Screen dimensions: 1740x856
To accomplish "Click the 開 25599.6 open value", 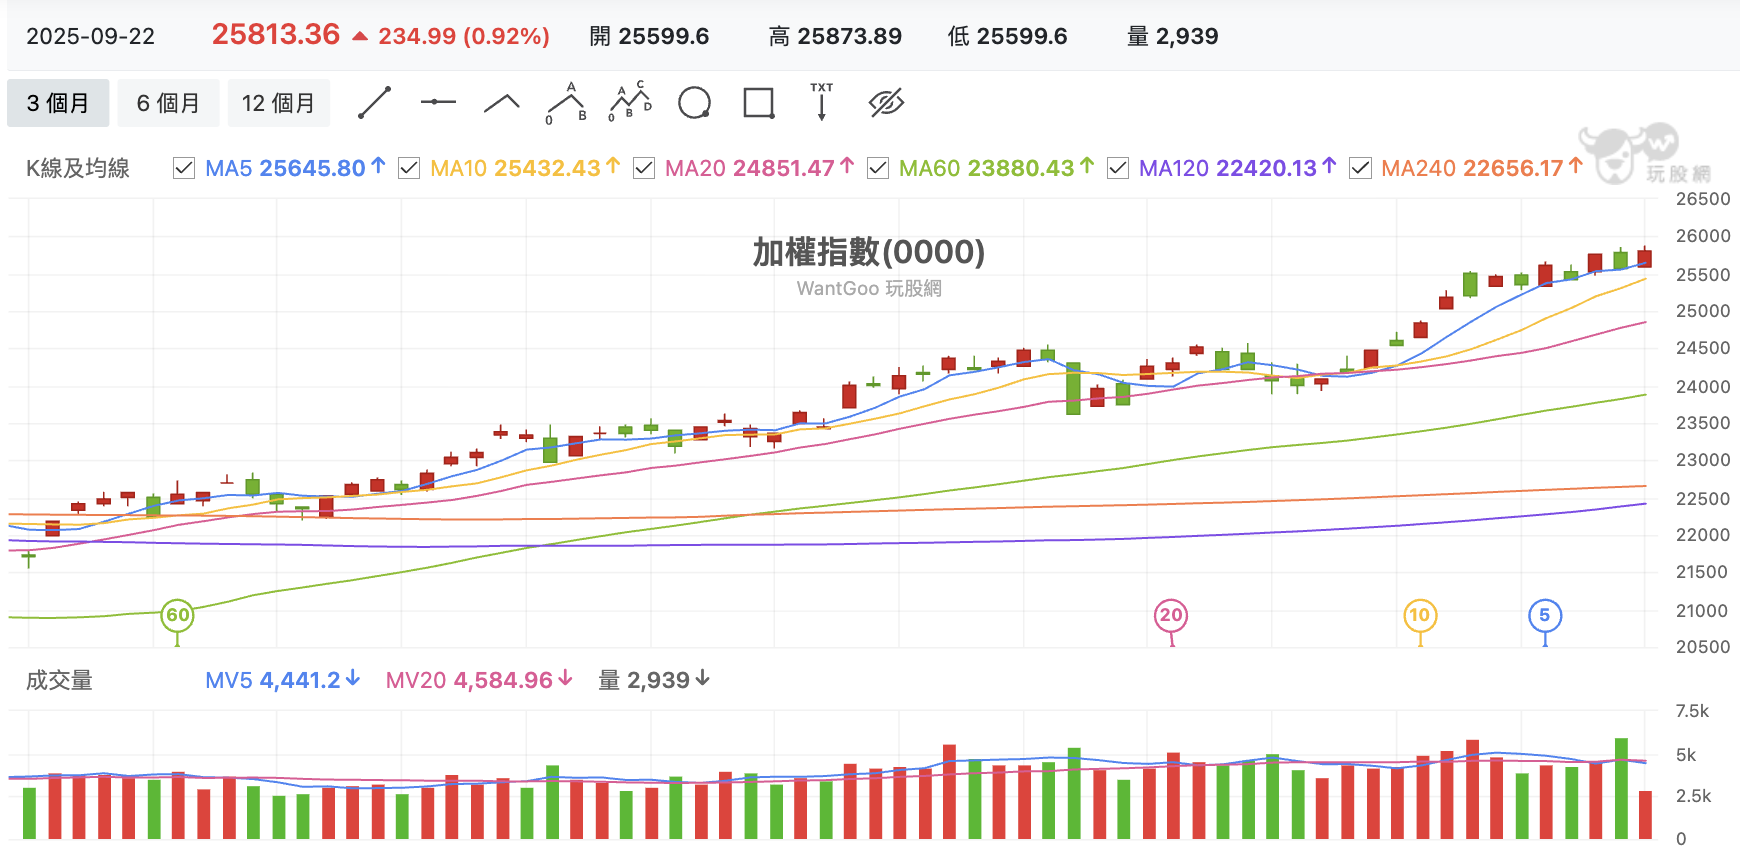I will 649,37.
